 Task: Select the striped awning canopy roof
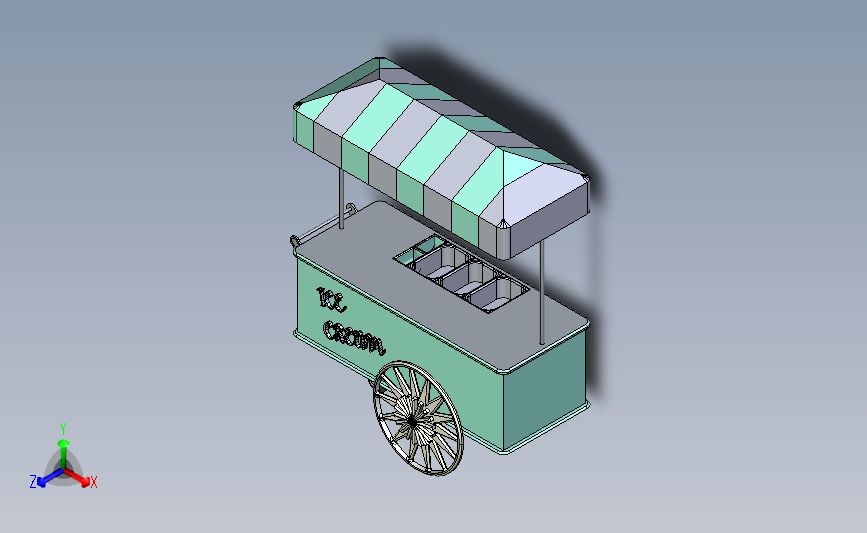click(x=441, y=158)
